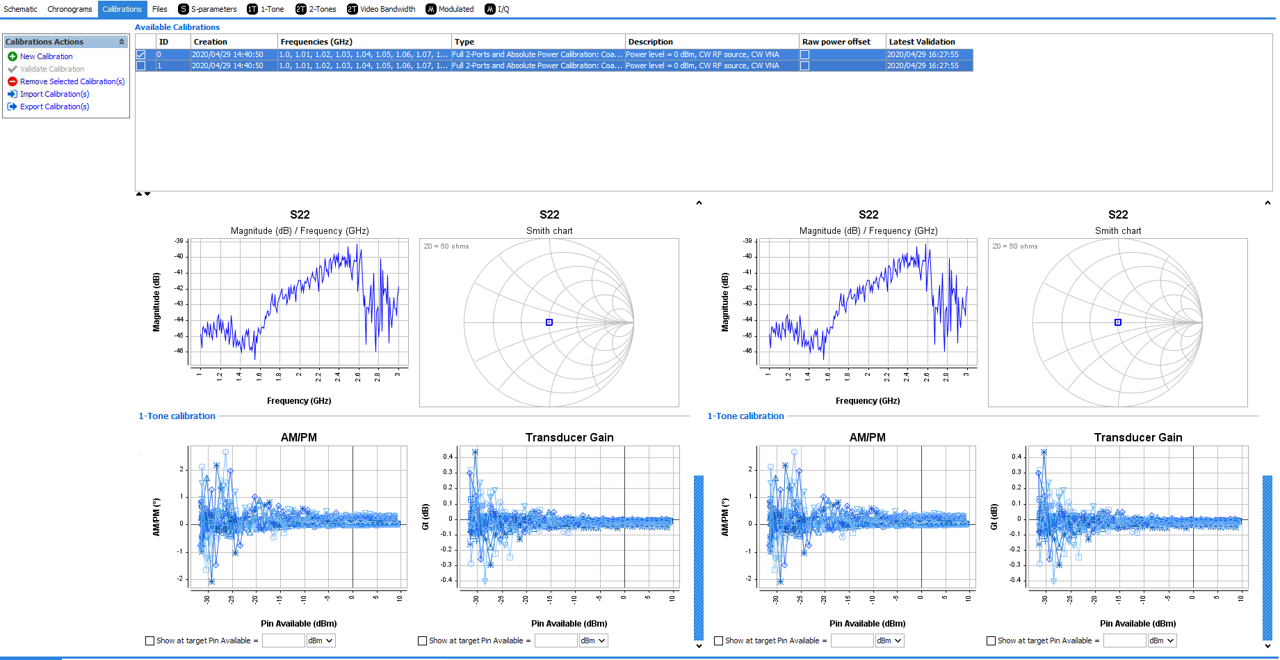Image resolution: width=1280 pixels, height=660 pixels.
Task: Click the Frequencies cell of calibration ID 0
Action: coord(364,55)
